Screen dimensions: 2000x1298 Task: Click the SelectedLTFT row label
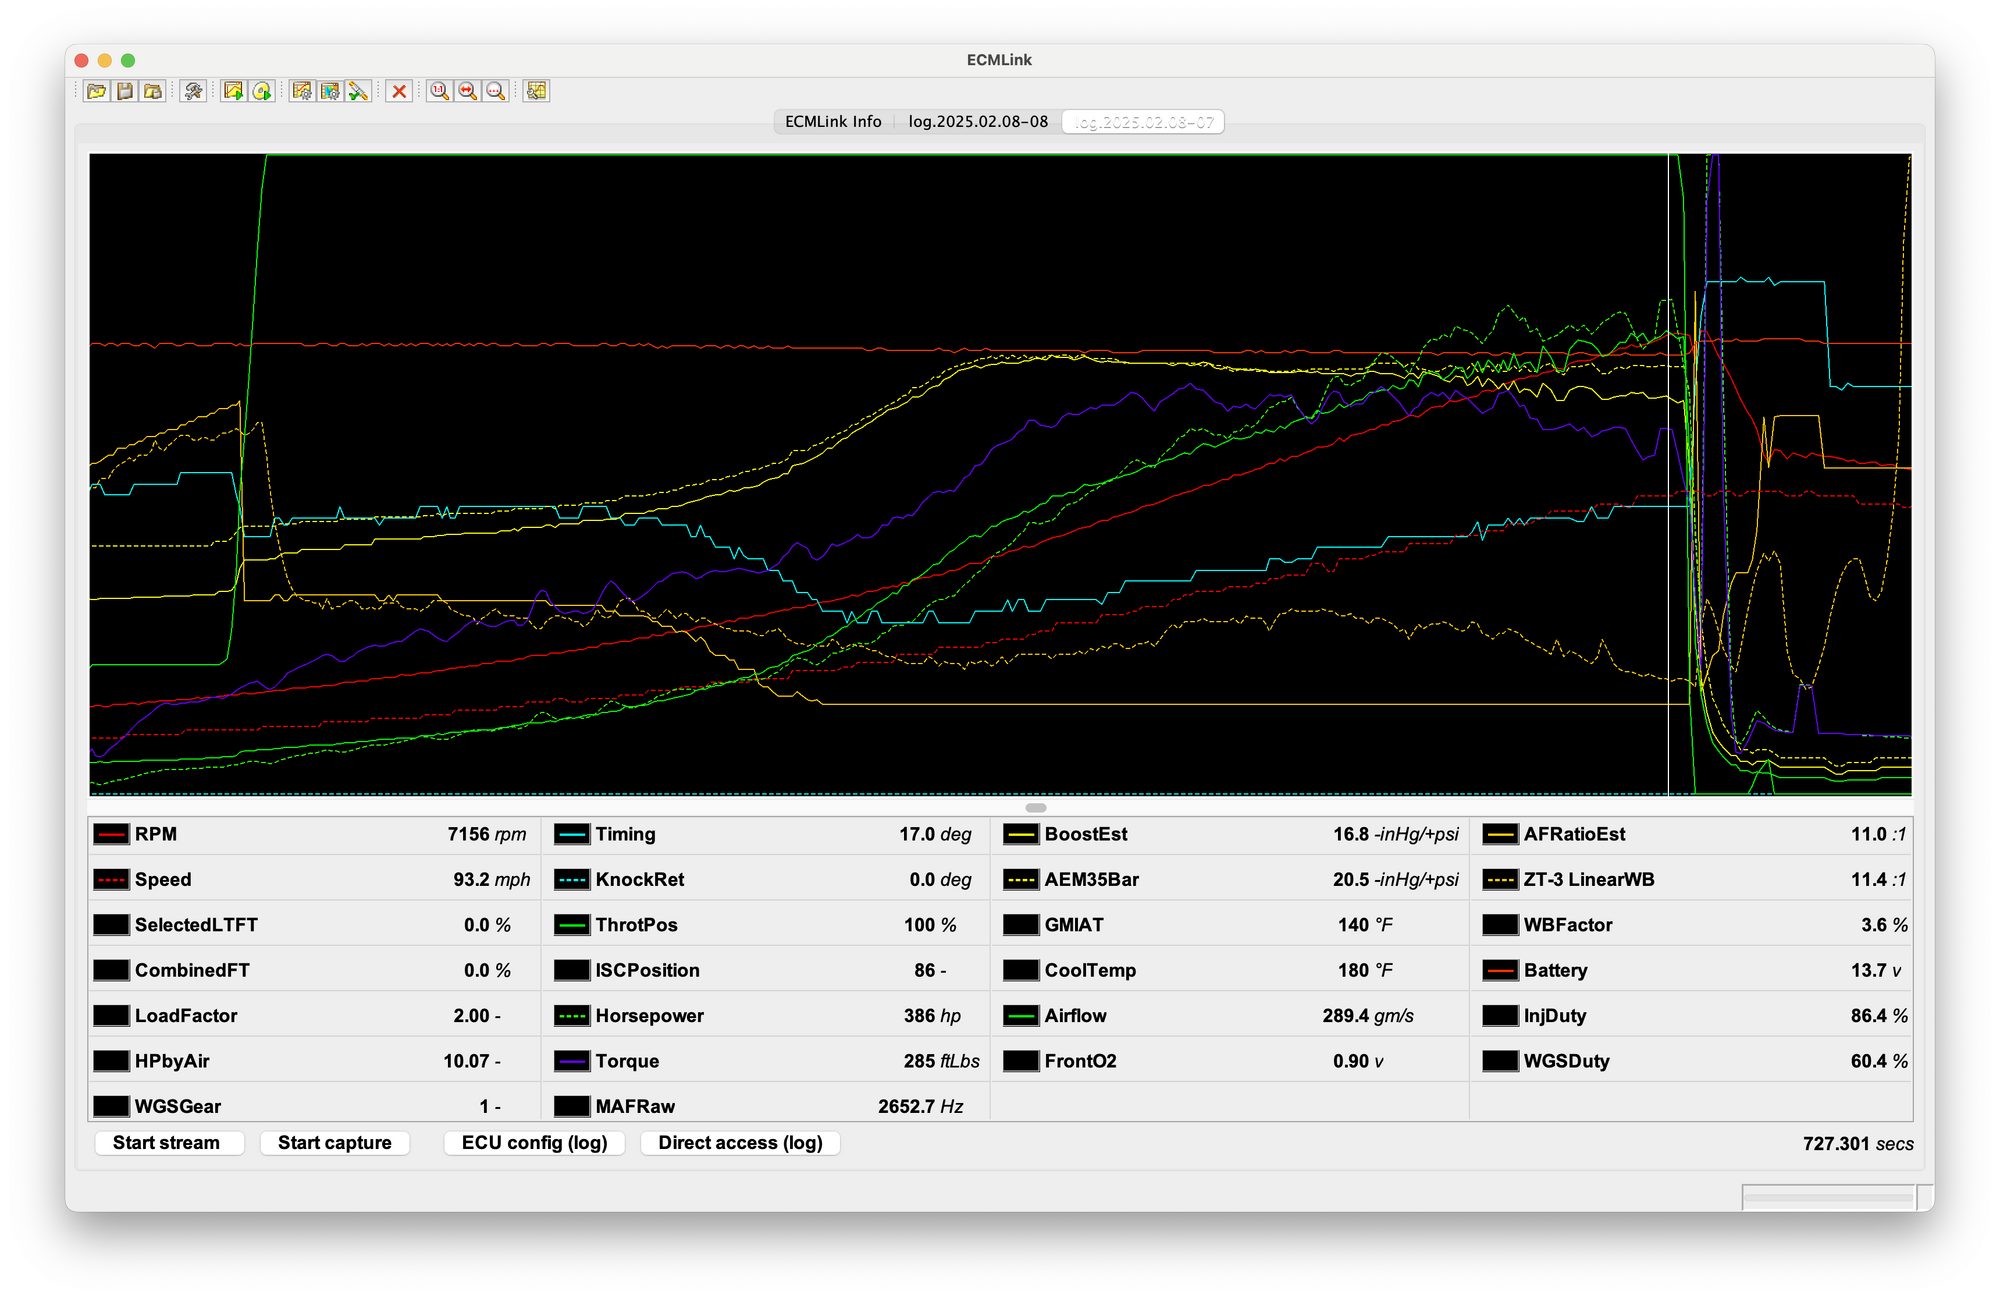[x=196, y=925]
